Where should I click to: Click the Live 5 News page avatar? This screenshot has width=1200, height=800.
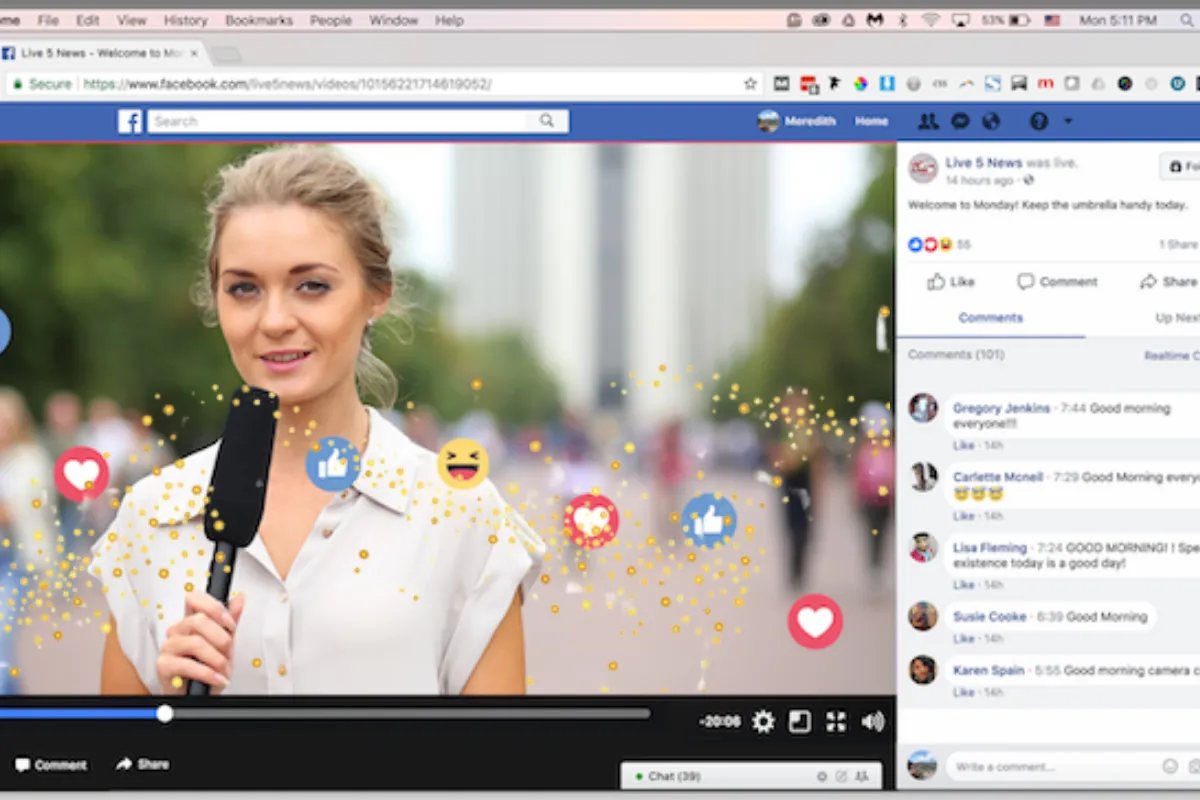point(923,169)
